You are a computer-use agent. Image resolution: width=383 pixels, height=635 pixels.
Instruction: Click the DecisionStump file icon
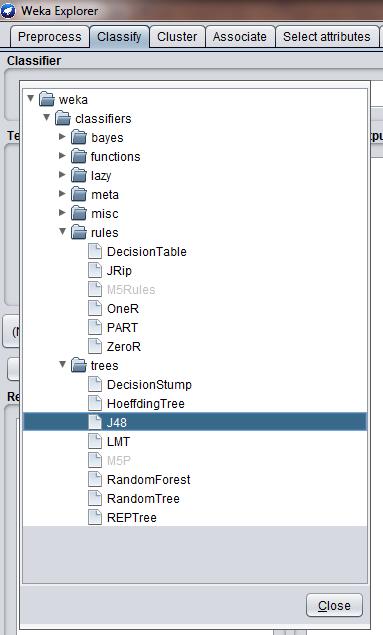pyautogui.click(x=95, y=384)
